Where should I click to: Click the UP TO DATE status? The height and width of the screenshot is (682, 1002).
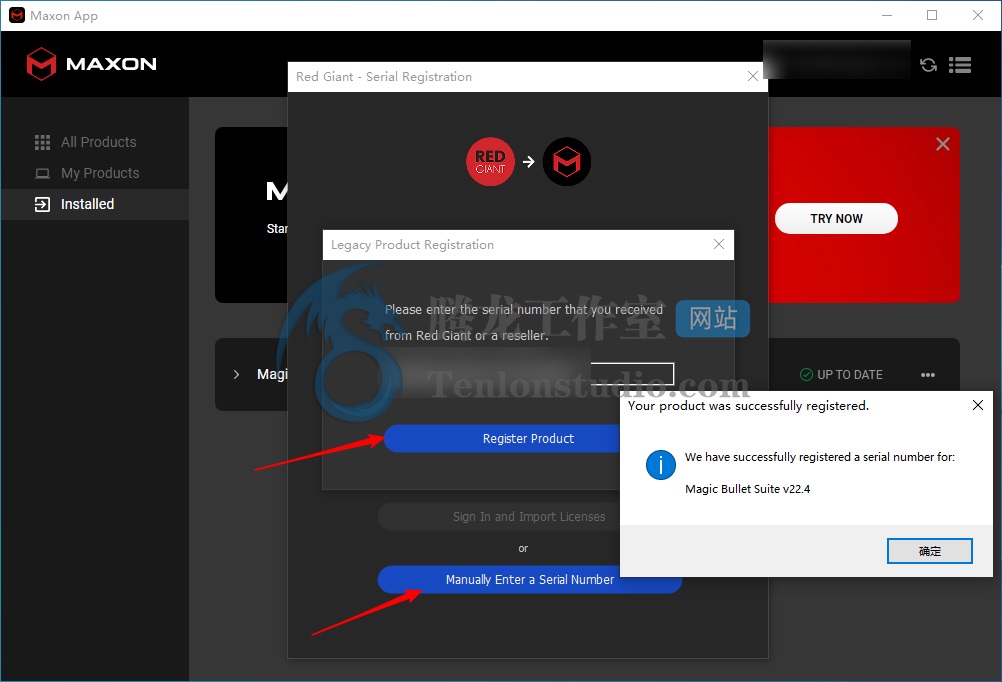841,375
